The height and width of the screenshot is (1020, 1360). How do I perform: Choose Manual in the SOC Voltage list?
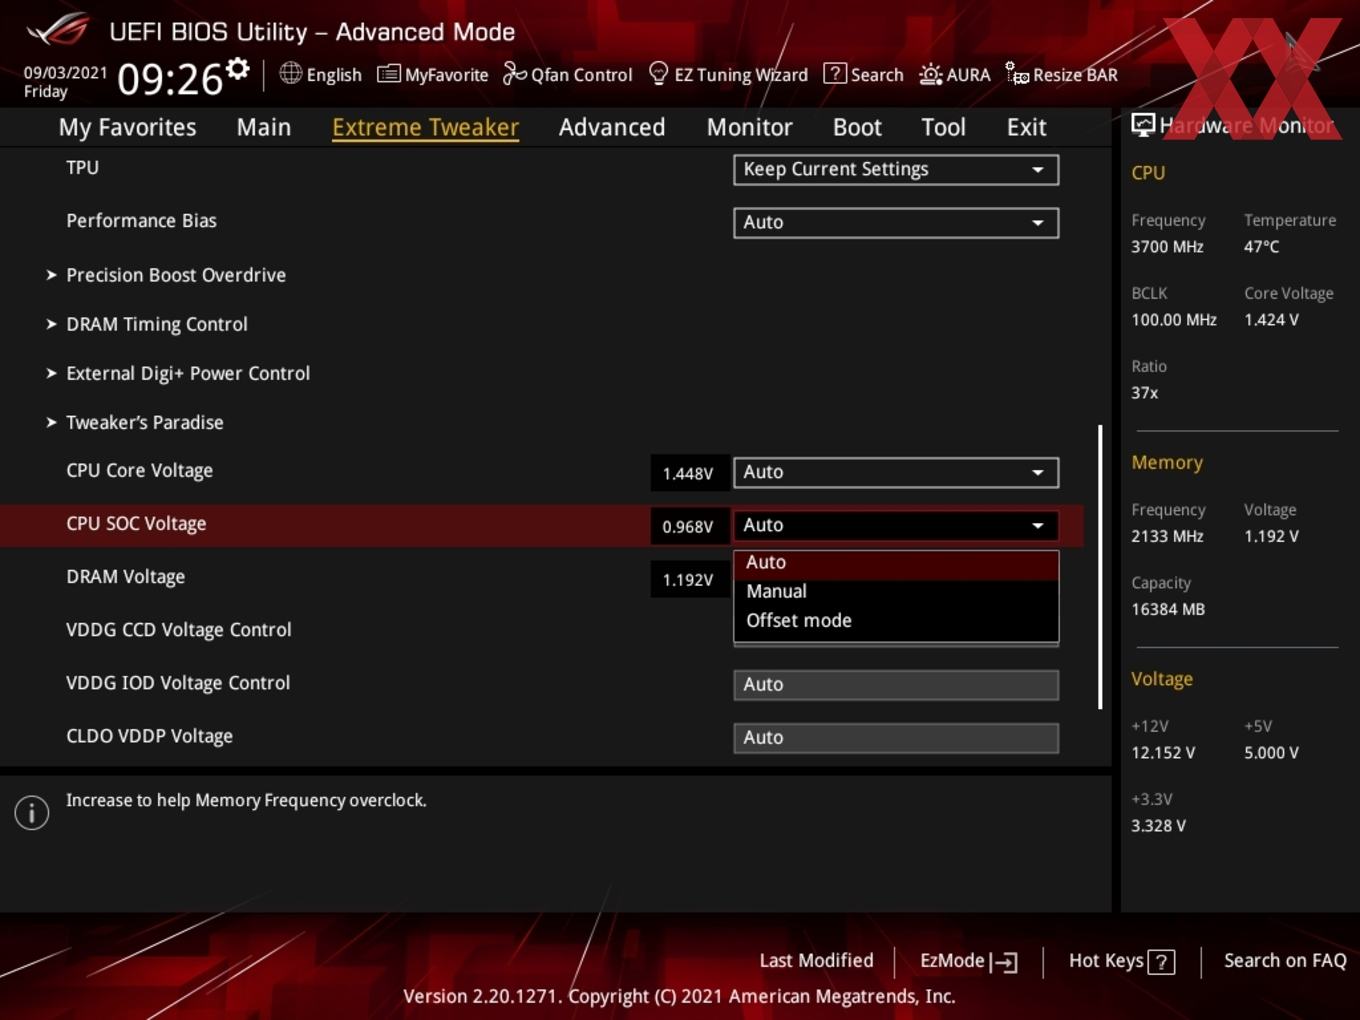pyautogui.click(x=896, y=592)
